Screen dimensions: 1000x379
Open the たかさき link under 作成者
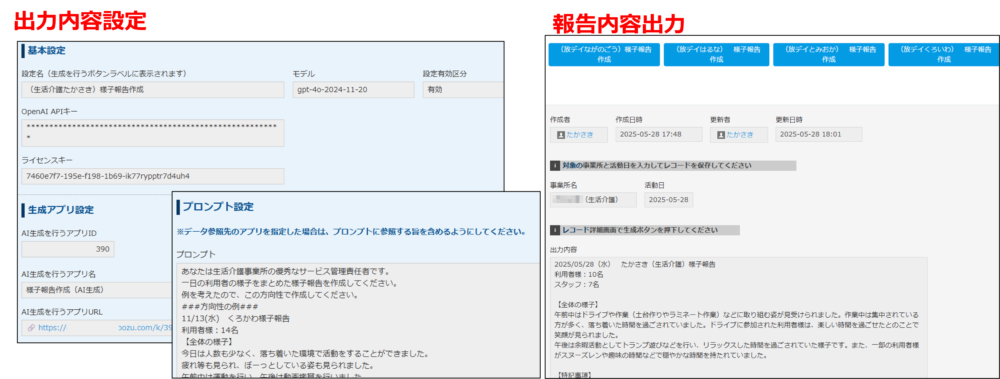click(580, 135)
